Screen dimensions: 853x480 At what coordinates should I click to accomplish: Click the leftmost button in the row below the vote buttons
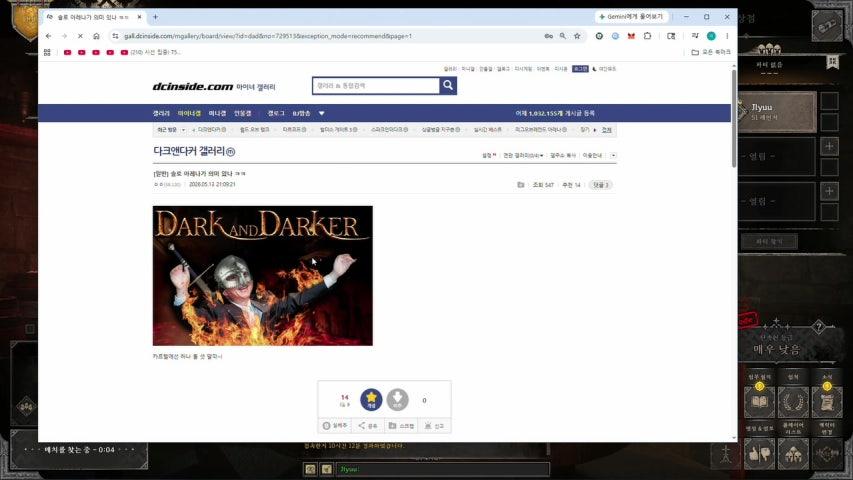[x=335, y=426]
